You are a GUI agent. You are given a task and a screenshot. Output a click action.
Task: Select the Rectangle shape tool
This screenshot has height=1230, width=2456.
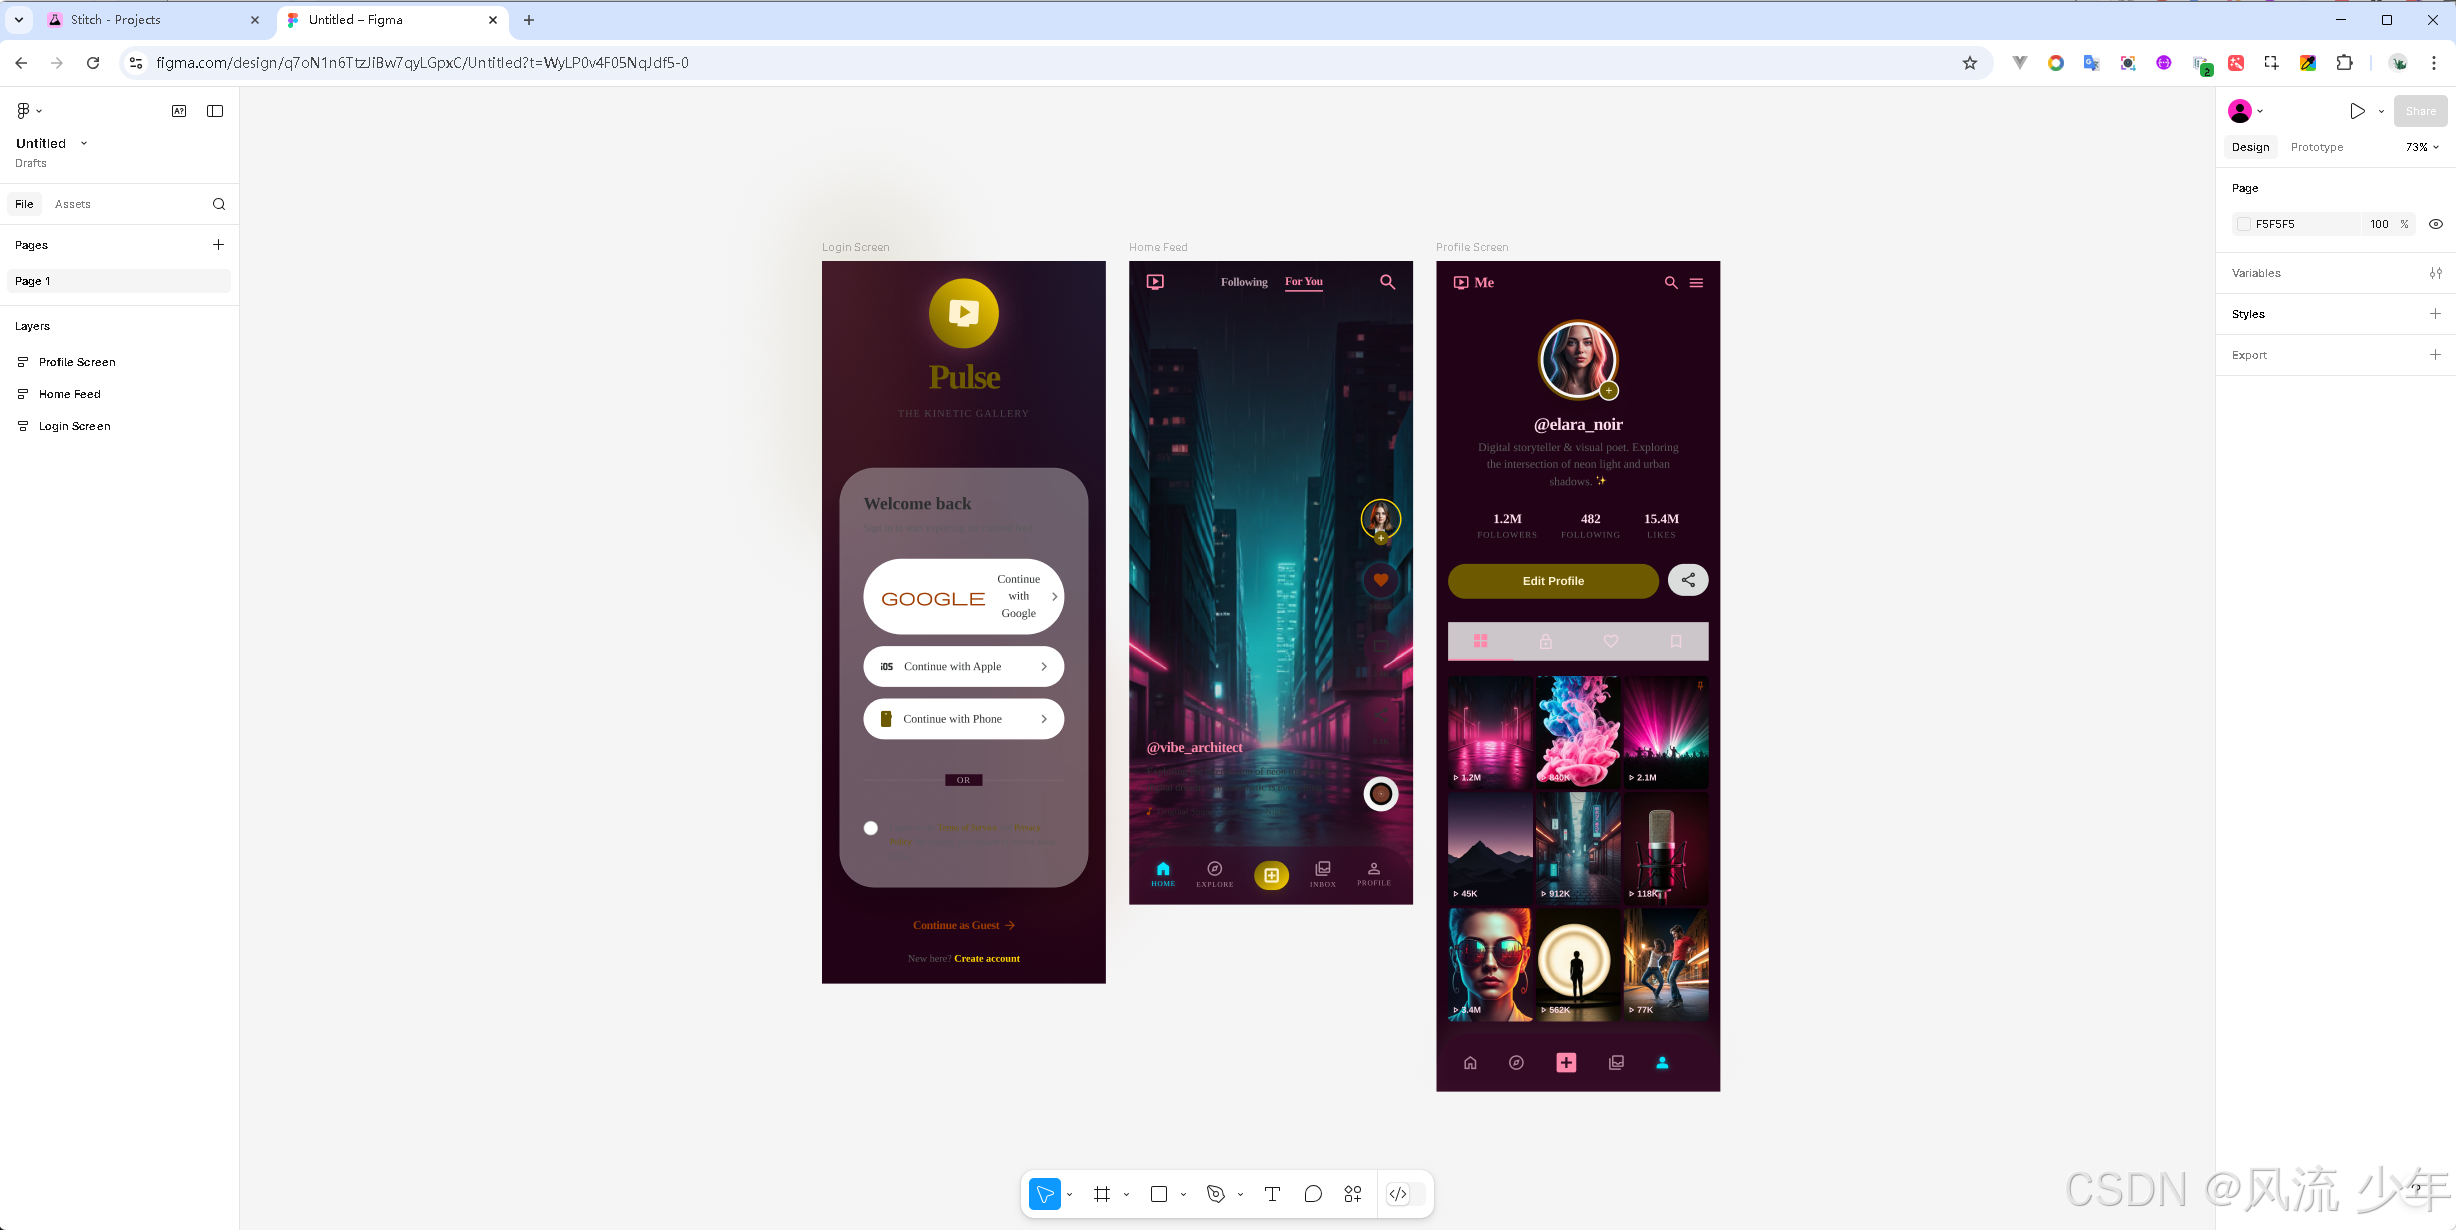pyautogui.click(x=1159, y=1194)
